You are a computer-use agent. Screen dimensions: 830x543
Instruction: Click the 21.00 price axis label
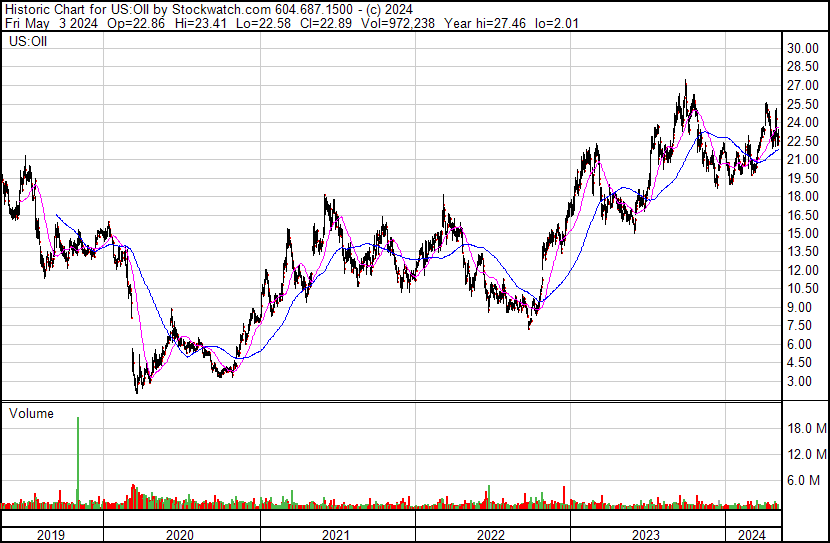click(x=803, y=159)
